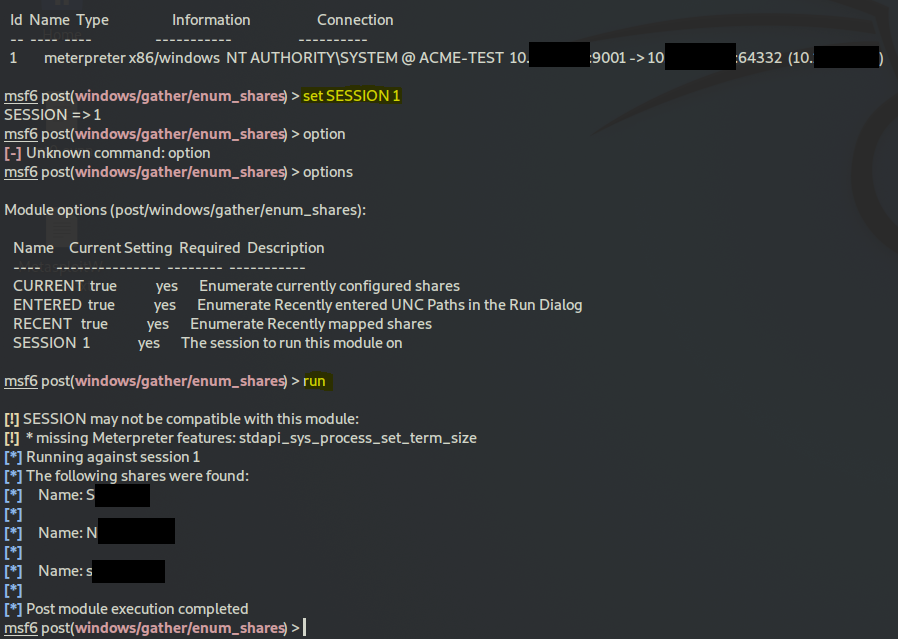Image resolution: width=898 pixels, height=639 pixels.
Task: Click the highlighted 'run' command
Action: 314,381
